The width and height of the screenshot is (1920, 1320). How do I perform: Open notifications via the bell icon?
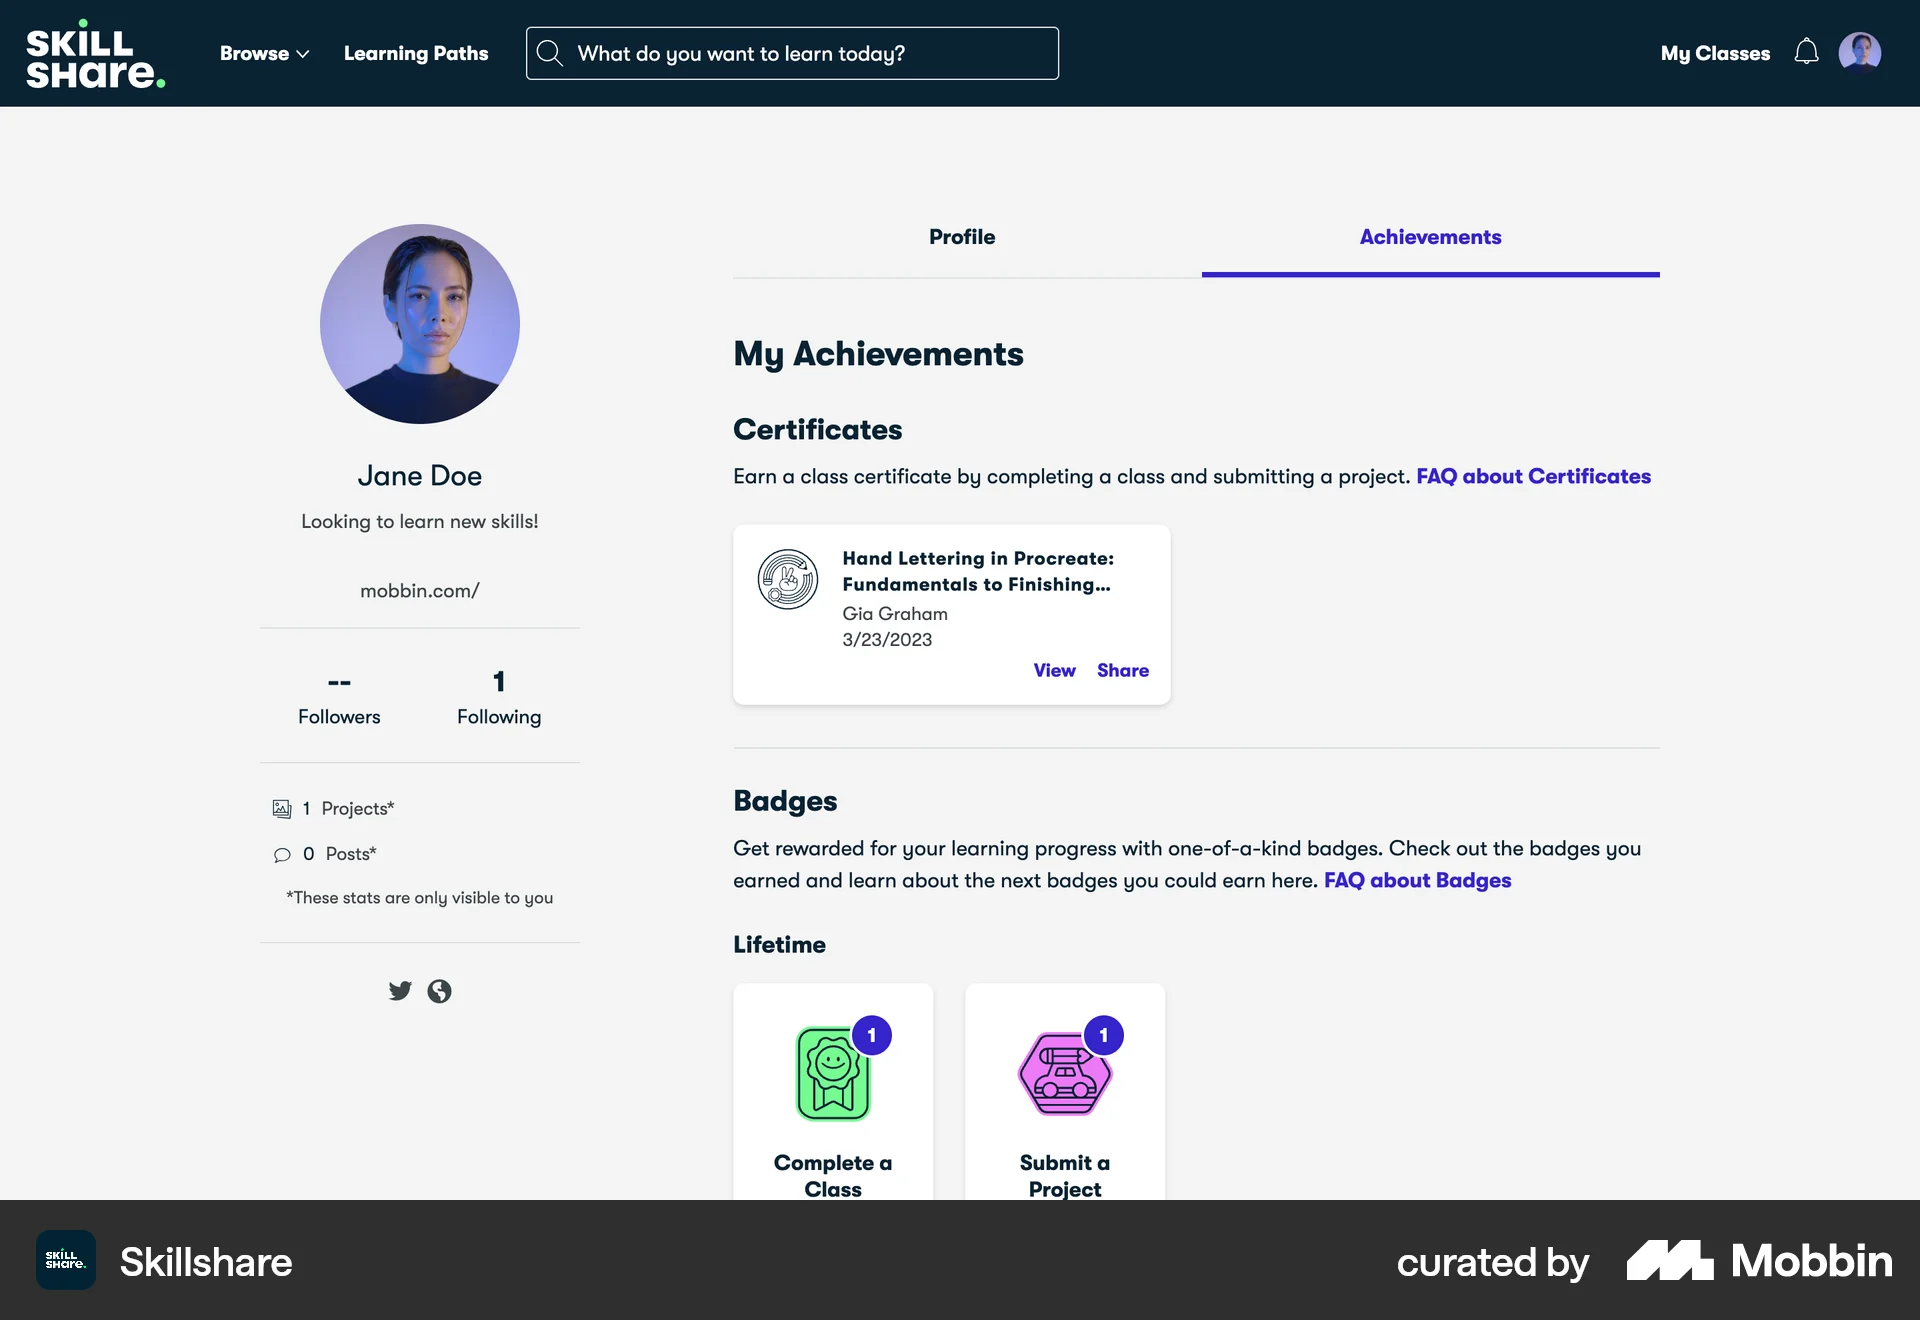click(1806, 53)
